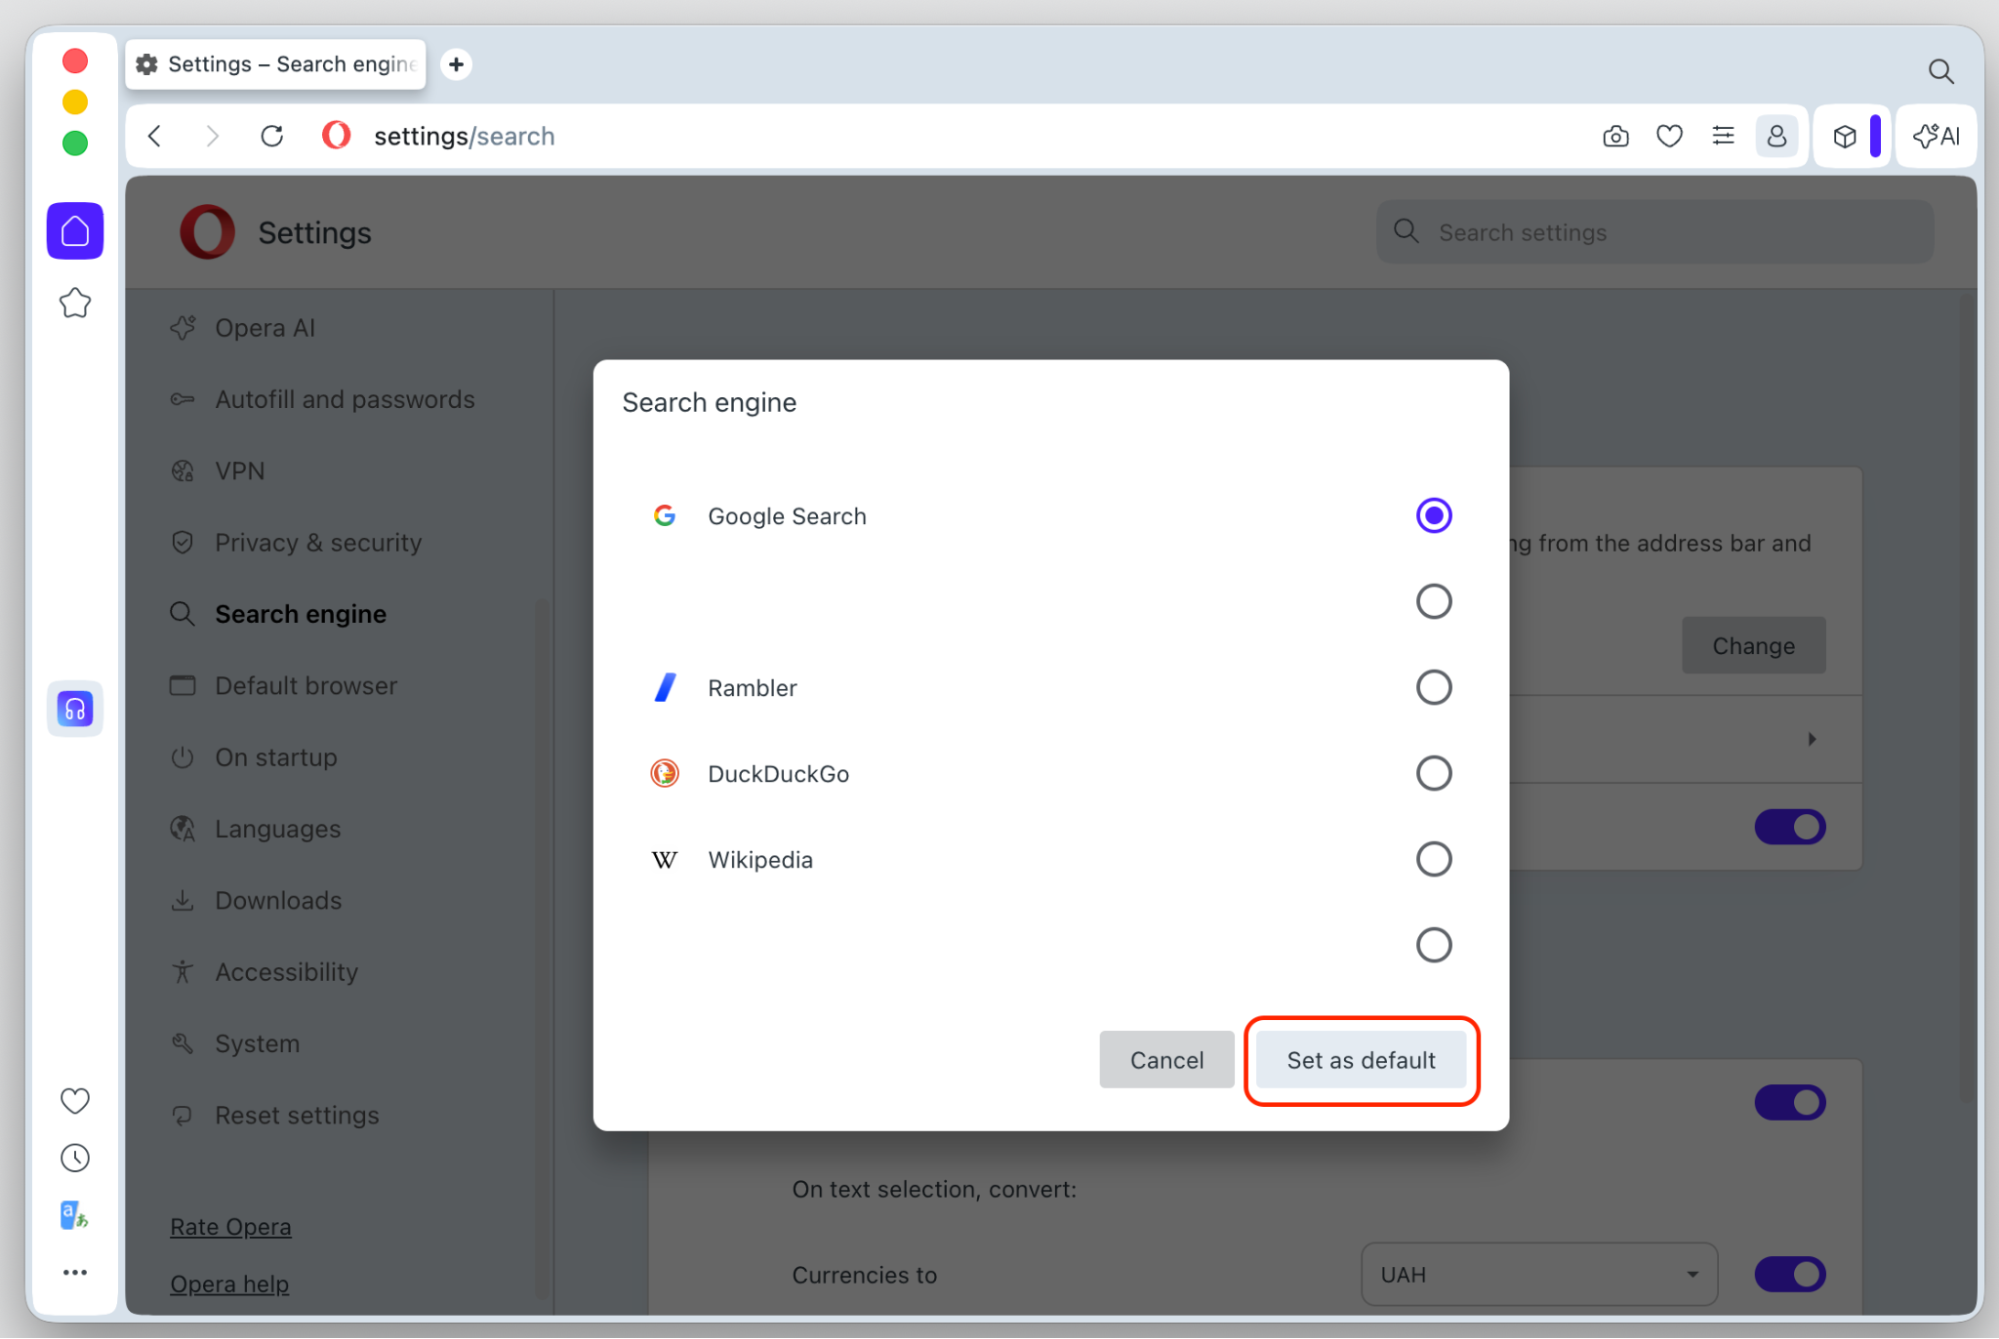Go back with the back arrow

pos(155,136)
